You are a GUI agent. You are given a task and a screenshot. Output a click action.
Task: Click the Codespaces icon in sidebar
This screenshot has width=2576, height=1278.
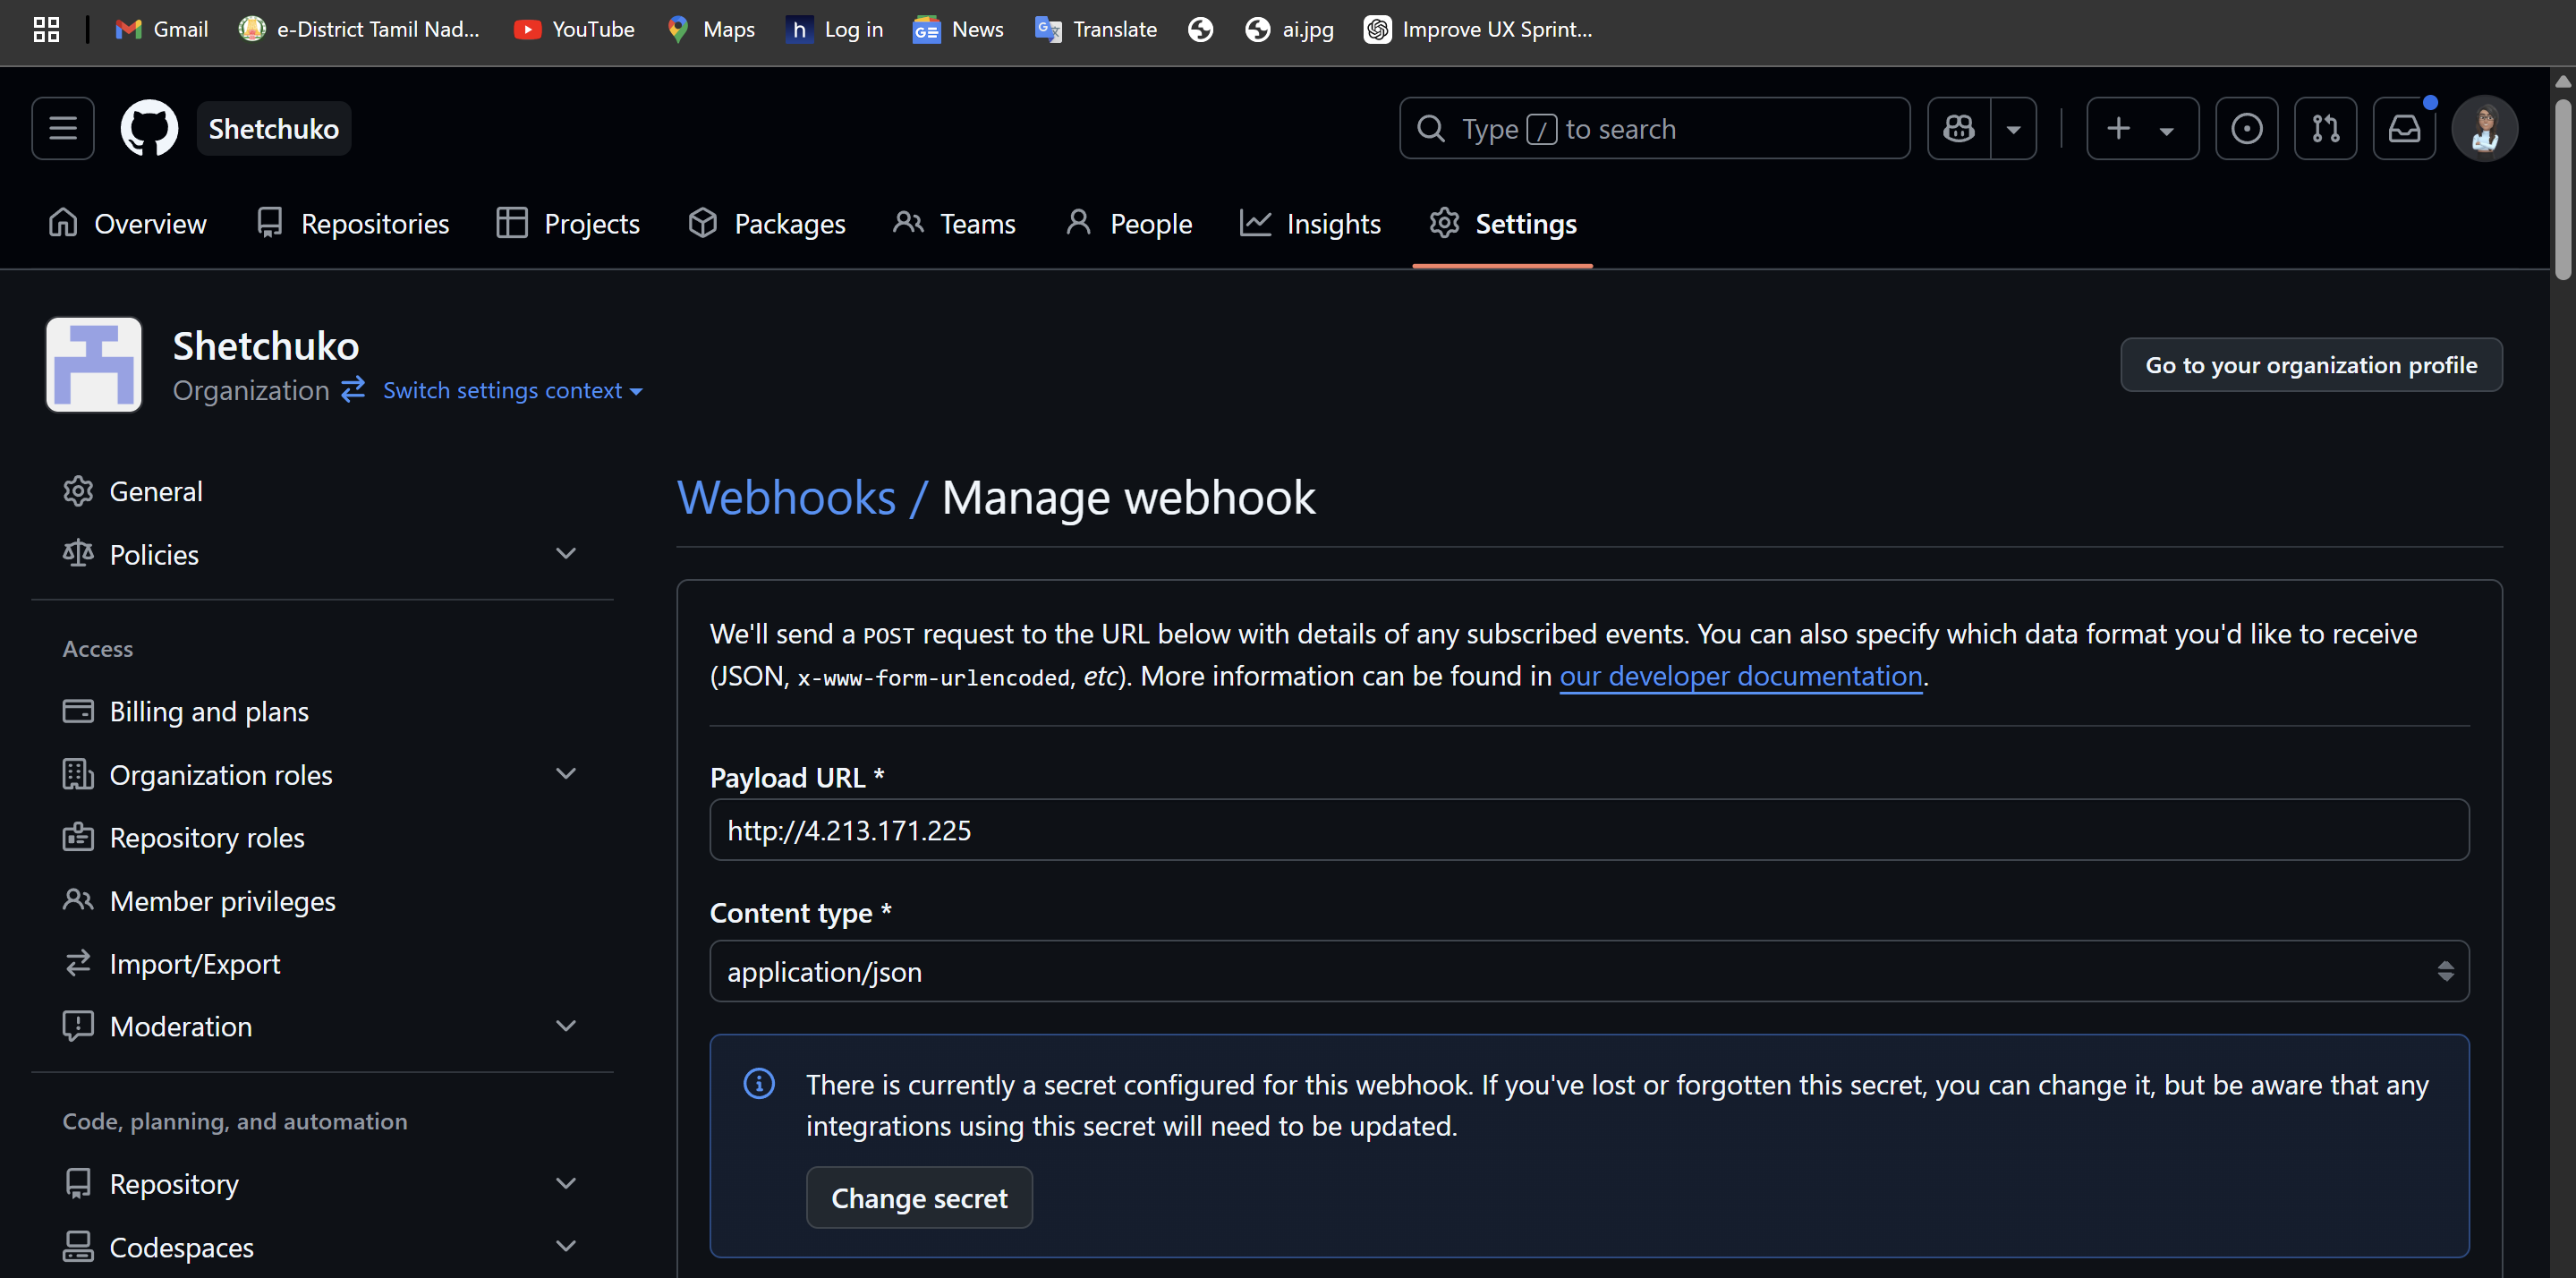[x=78, y=1246]
